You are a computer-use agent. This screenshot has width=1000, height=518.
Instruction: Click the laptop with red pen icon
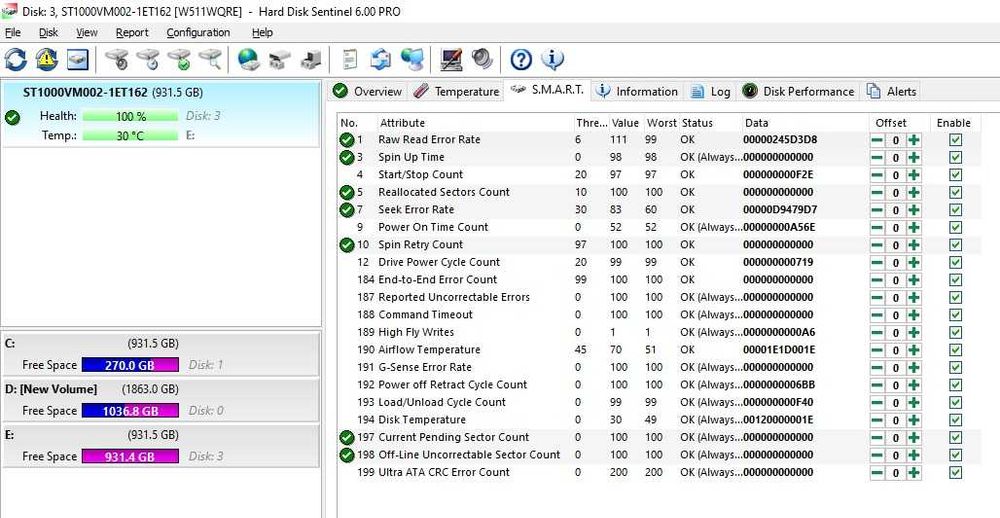tap(451, 59)
